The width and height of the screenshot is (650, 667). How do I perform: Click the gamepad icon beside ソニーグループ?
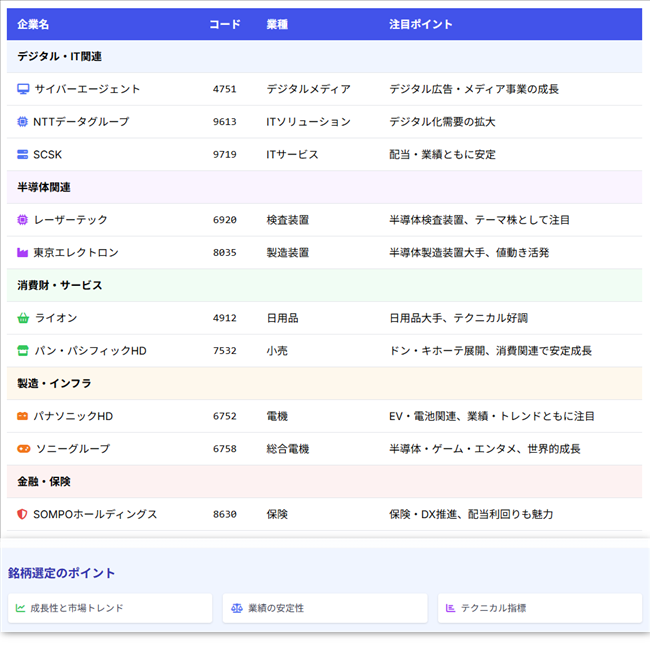tap(24, 449)
